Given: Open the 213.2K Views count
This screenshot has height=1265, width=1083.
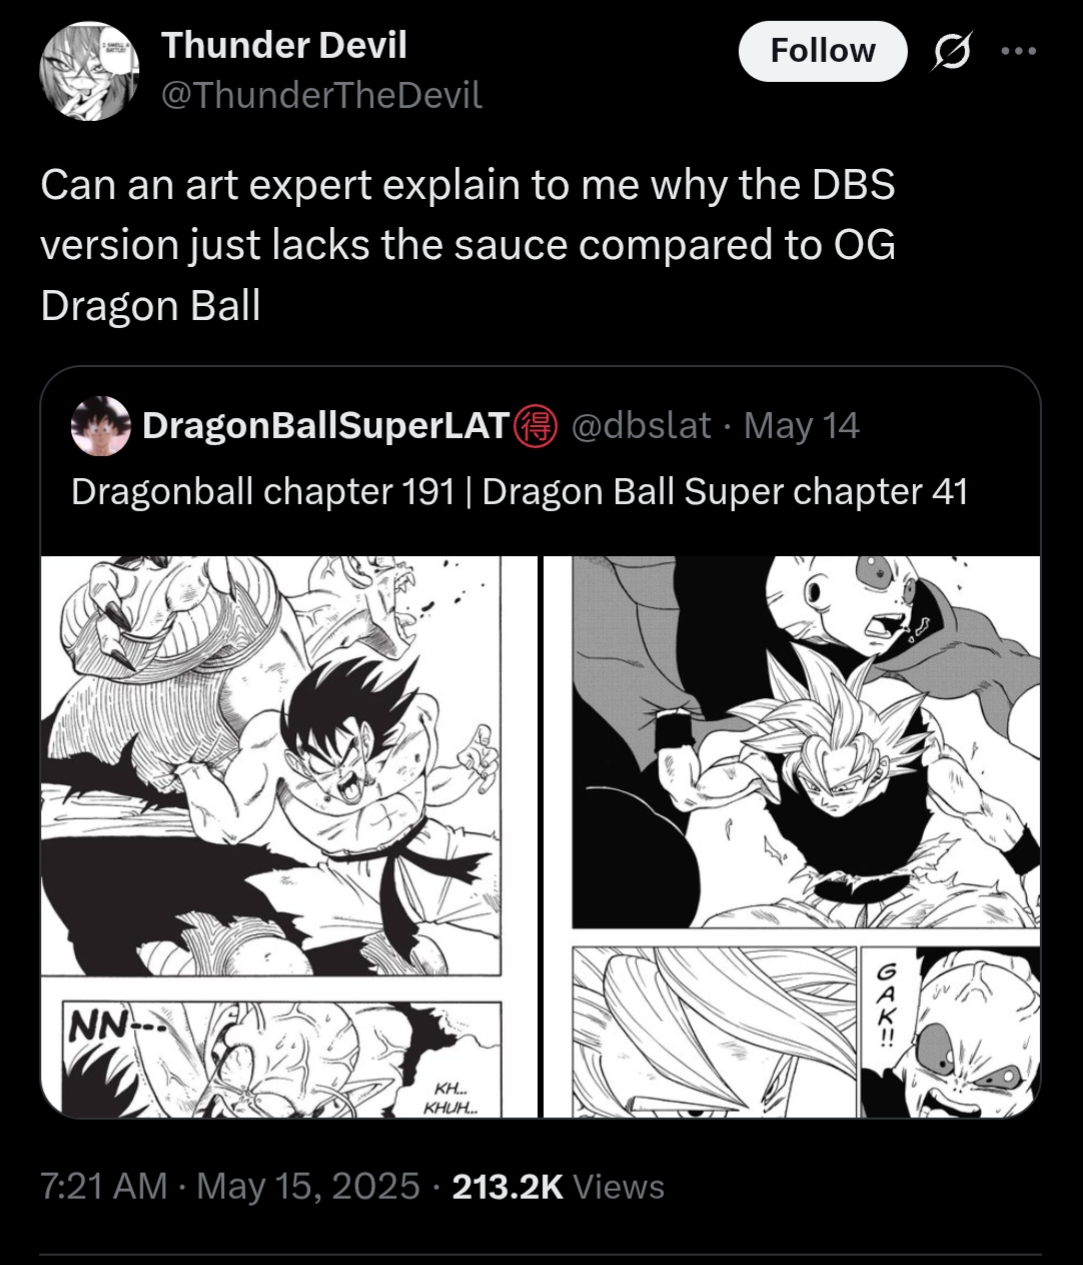Looking at the screenshot, I should pos(558,1186).
